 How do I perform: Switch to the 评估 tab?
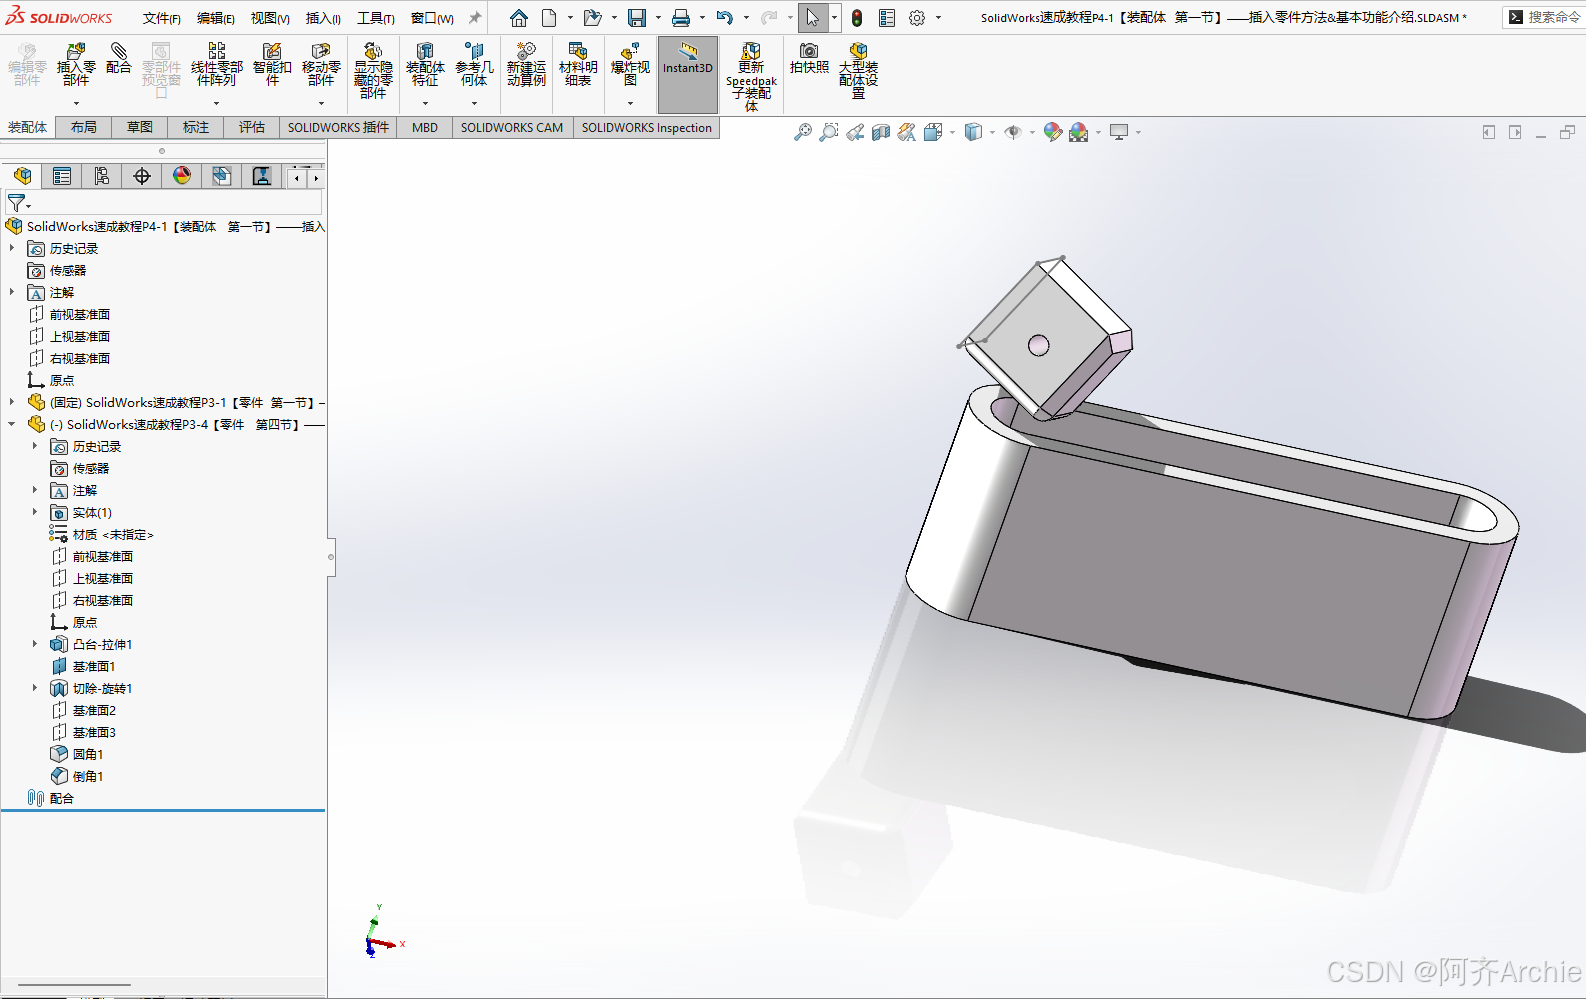252,127
